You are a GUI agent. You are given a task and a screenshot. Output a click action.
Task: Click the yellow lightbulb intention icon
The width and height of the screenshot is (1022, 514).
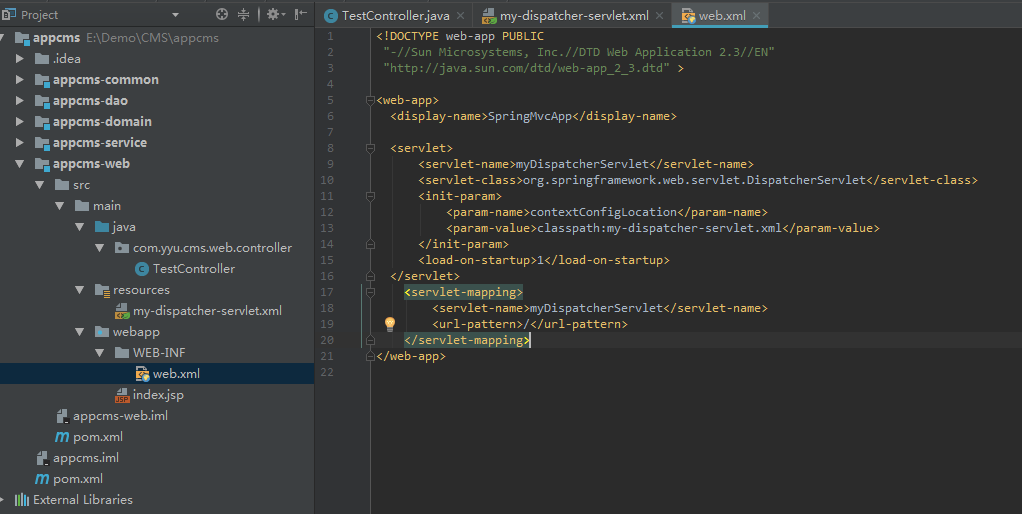click(x=391, y=324)
